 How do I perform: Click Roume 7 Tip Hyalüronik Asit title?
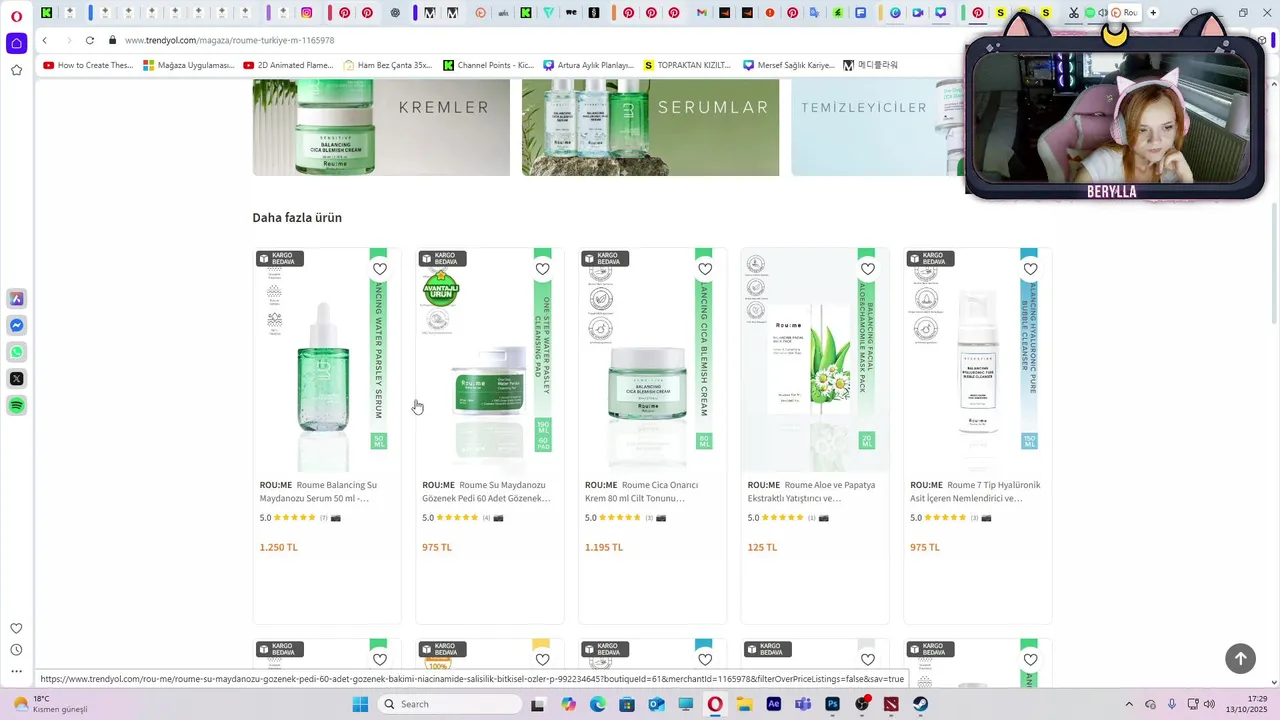tap(975, 491)
